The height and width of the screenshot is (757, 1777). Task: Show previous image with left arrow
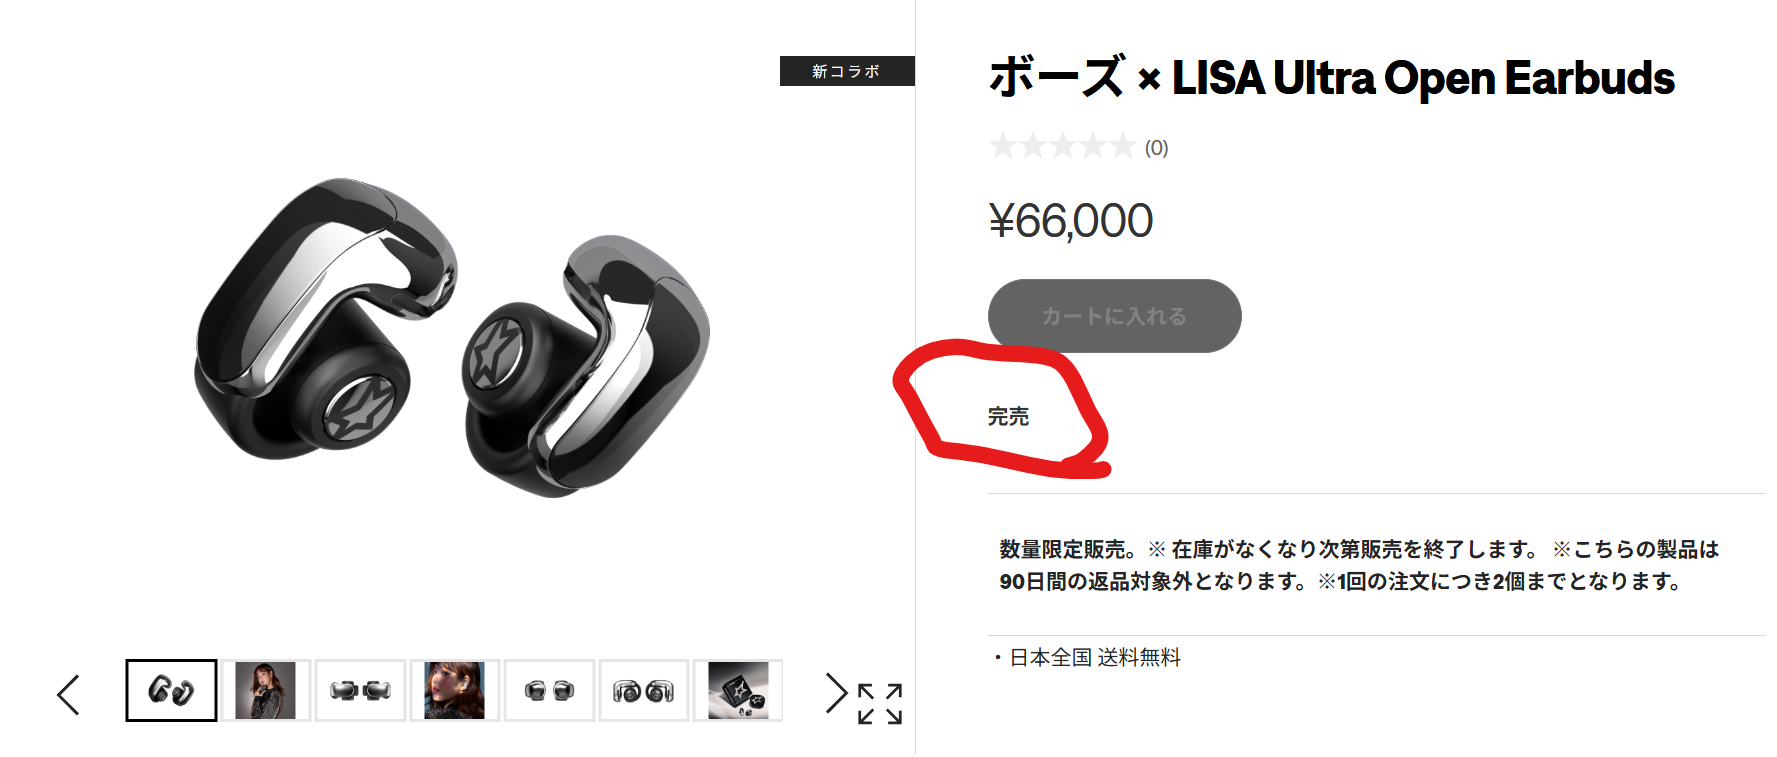click(x=68, y=694)
